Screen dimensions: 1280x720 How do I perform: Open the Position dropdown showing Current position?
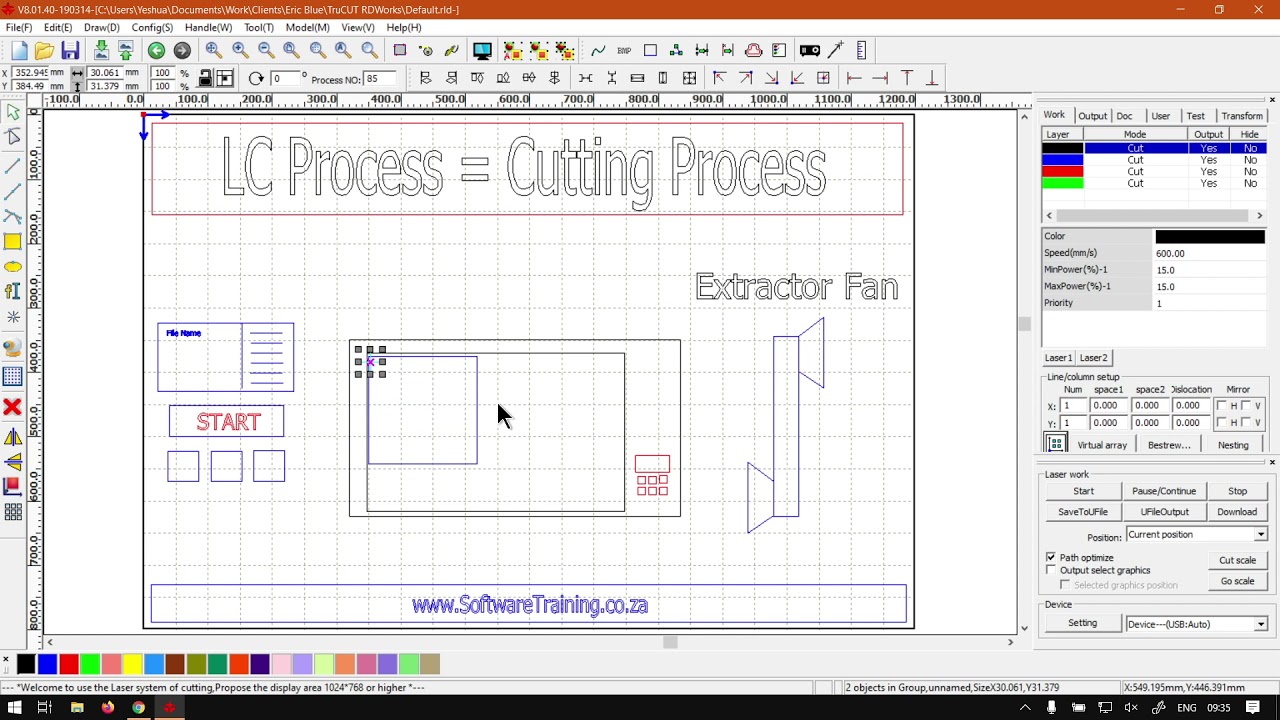[x=1196, y=535]
